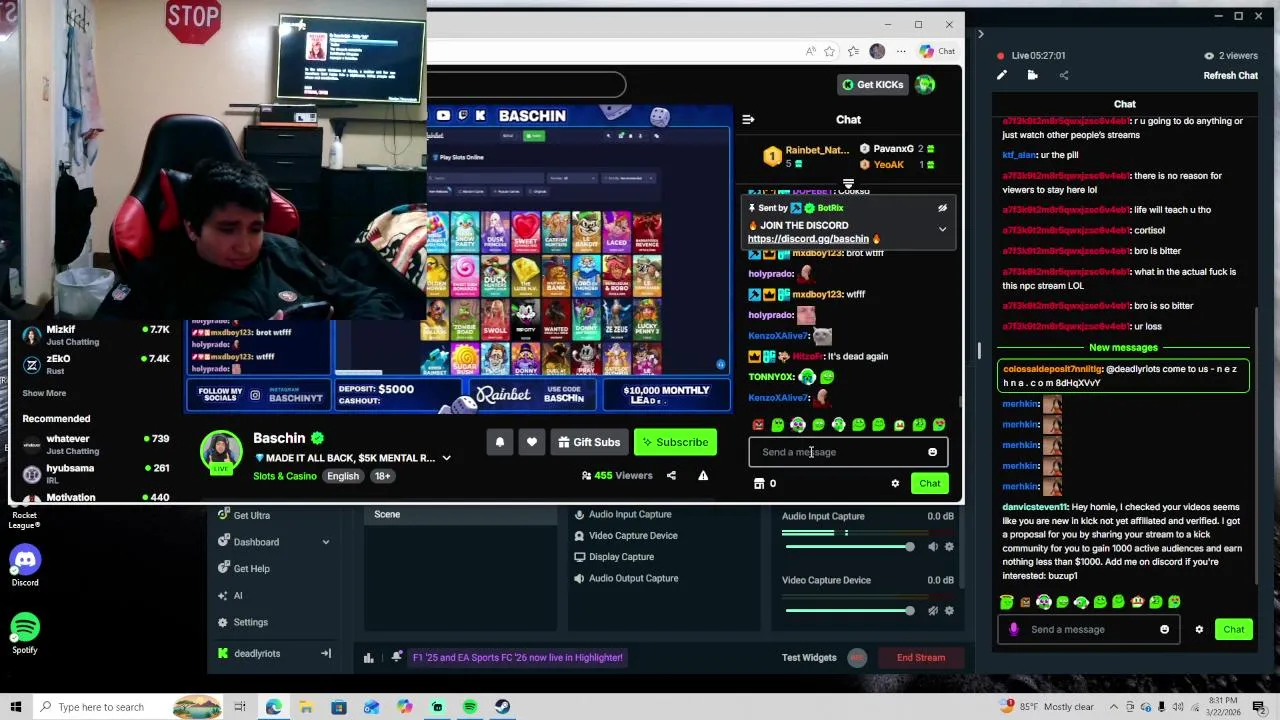Screen dimensions: 1280x720
Task: Click the green Subscribe button
Action: pyautogui.click(x=675, y=442)
